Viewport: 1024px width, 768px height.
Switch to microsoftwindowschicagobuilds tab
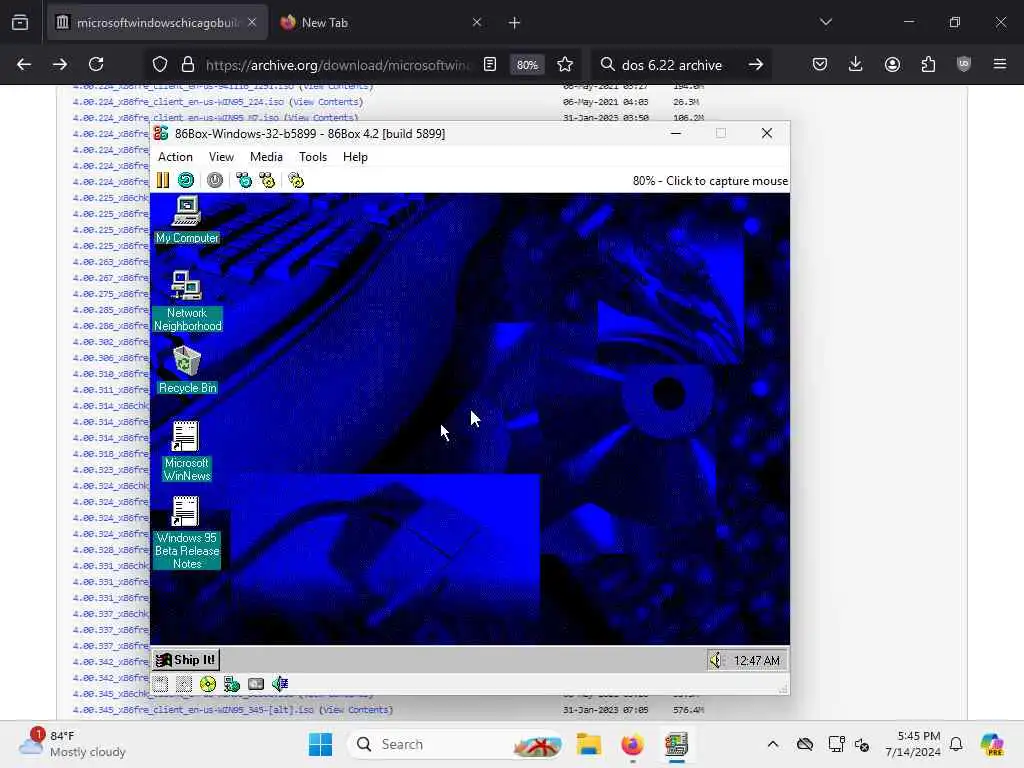click(157, 23)
